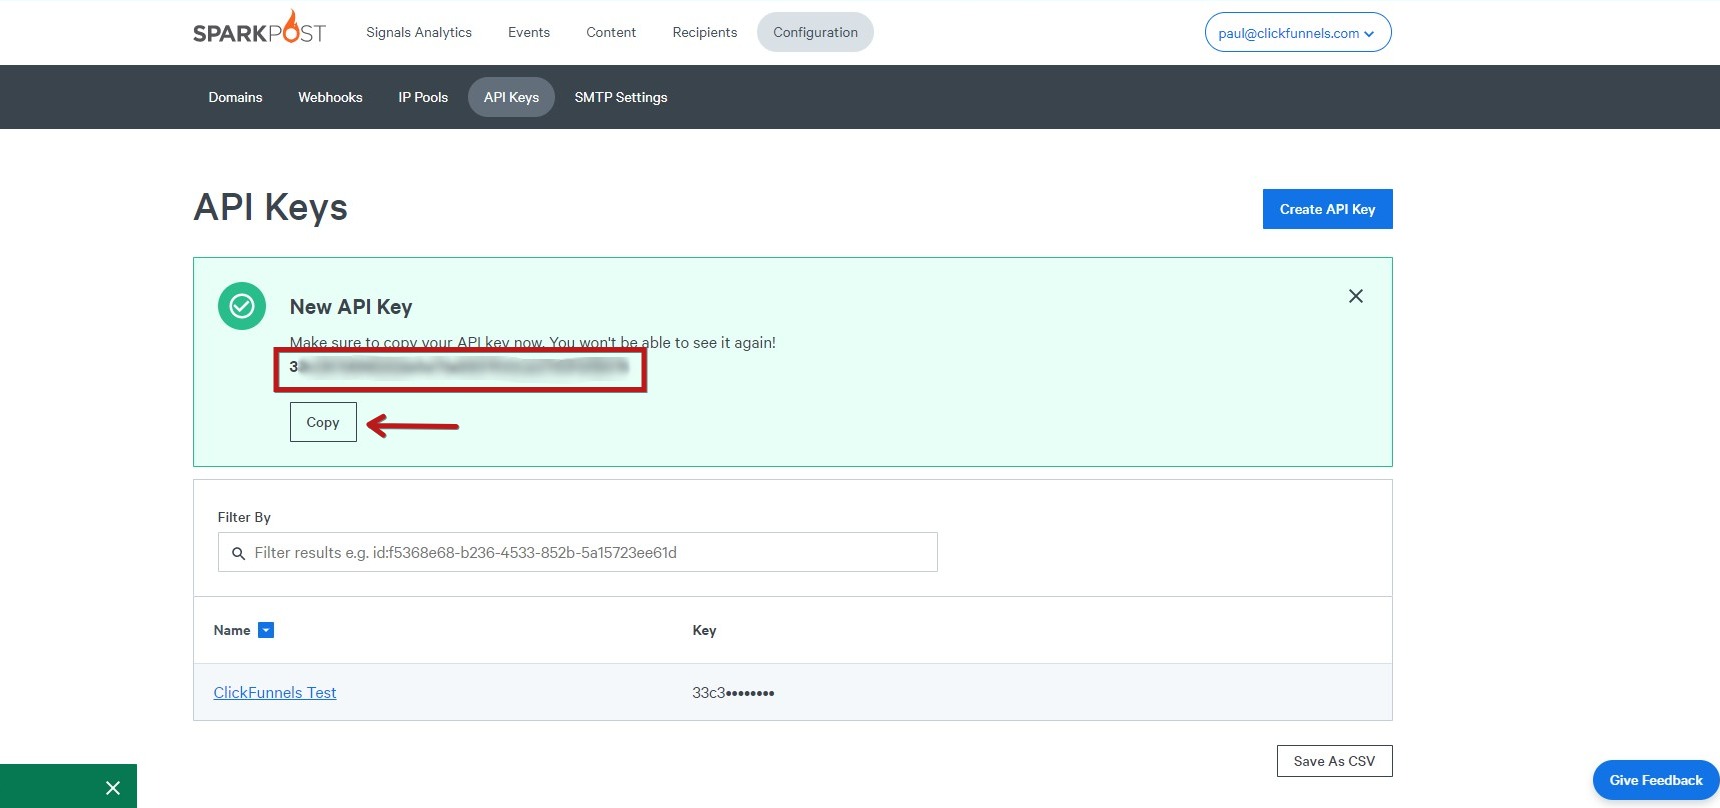Open SMTP Settings tab
The image size is (1720, 808).
pos(621,97)
